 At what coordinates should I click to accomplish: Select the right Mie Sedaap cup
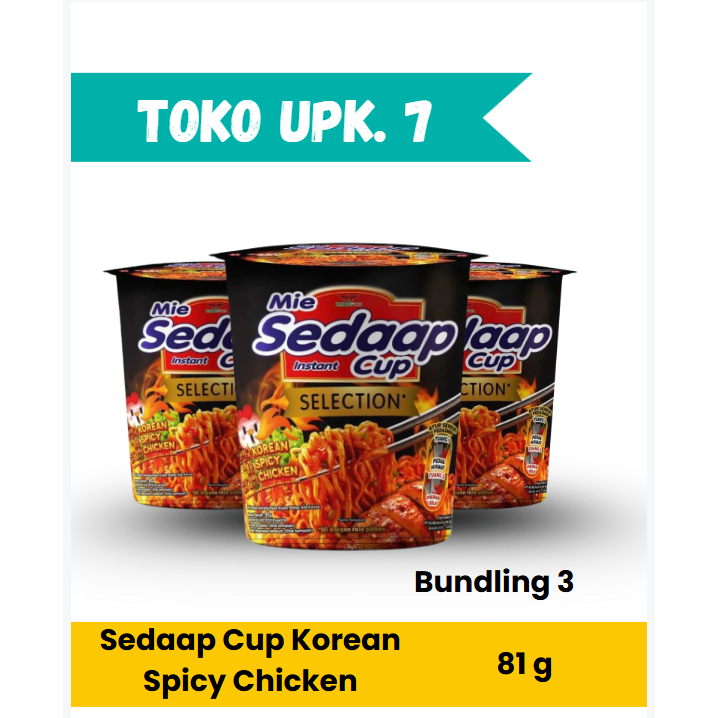[x=515, y=385]
